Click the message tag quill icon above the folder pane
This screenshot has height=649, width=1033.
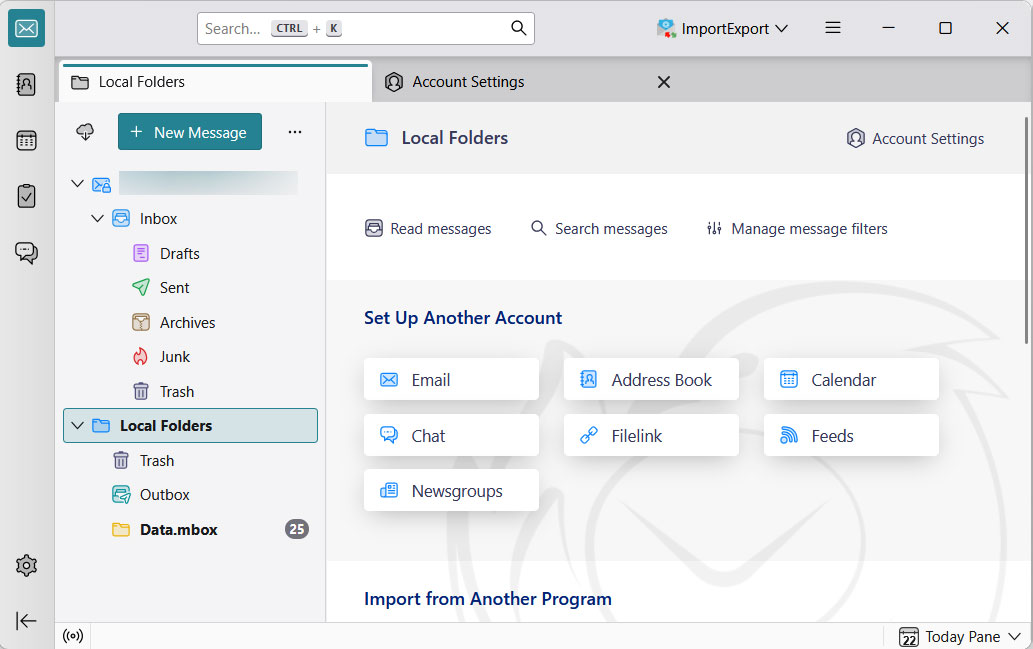85,131
